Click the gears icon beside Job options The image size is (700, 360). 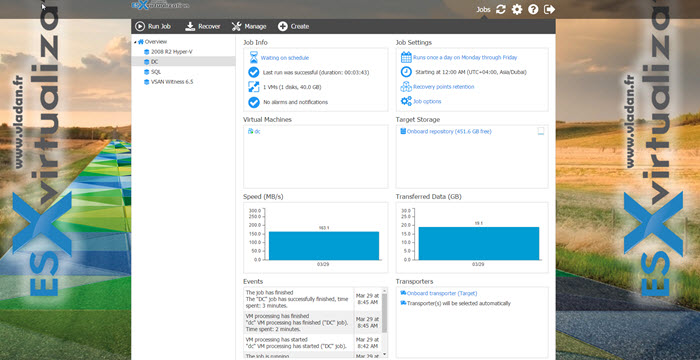click(x=406, y=101)
